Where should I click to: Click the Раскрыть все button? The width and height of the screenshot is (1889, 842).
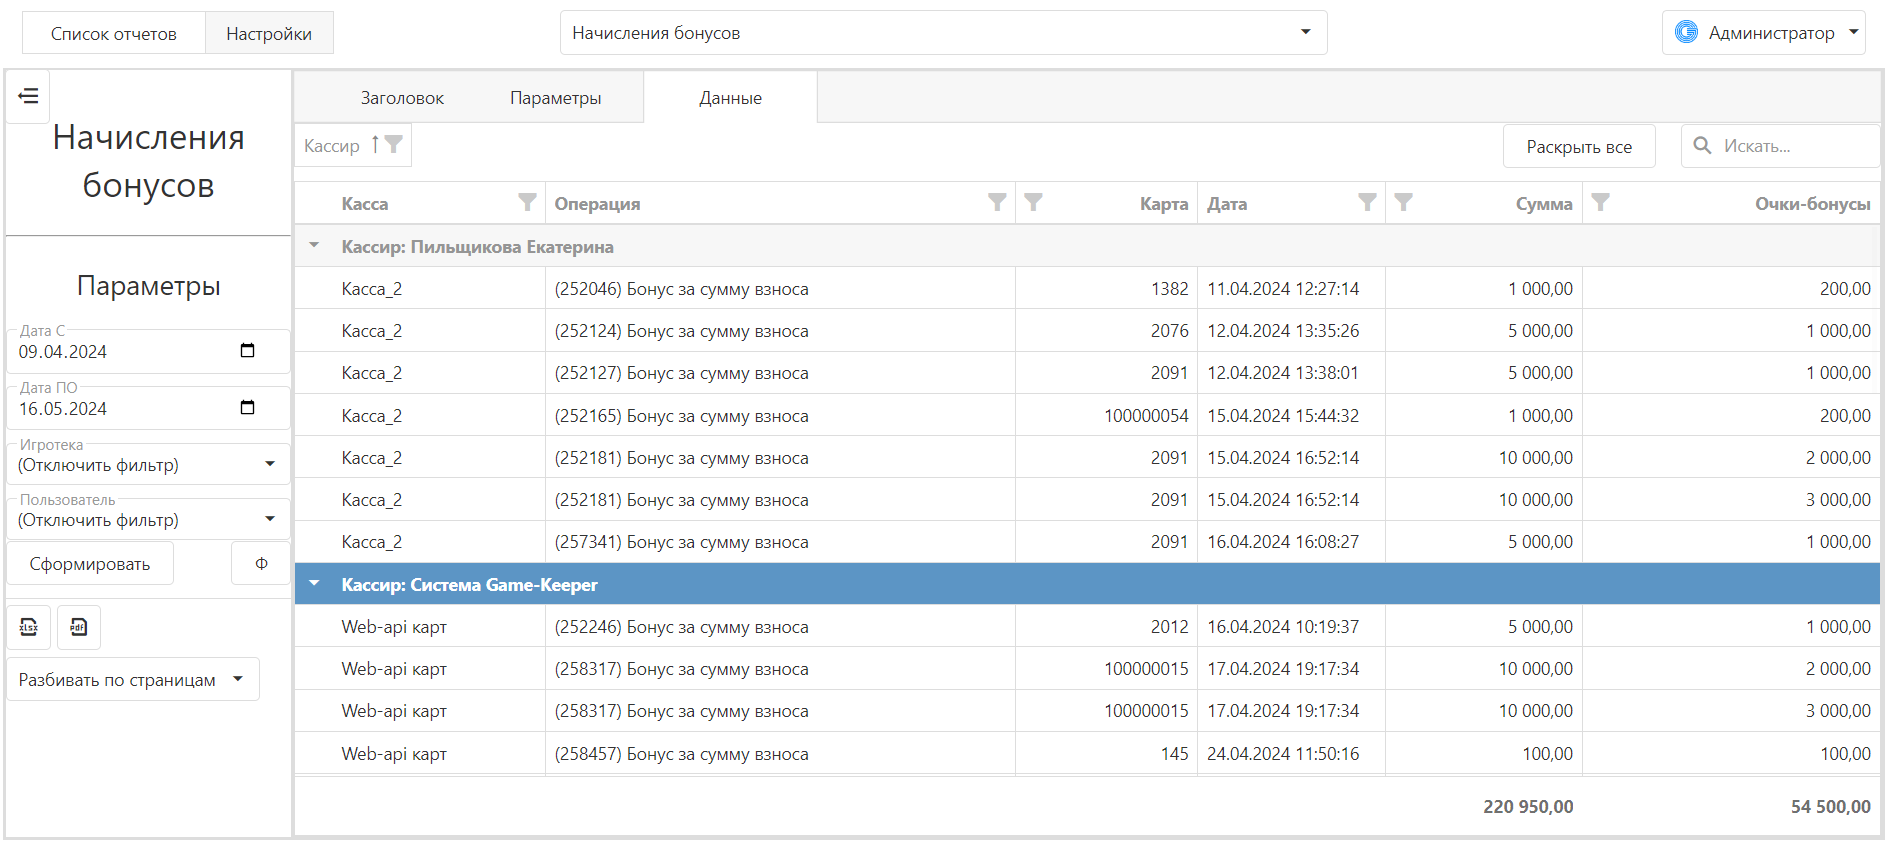(x=1579, y=146)
